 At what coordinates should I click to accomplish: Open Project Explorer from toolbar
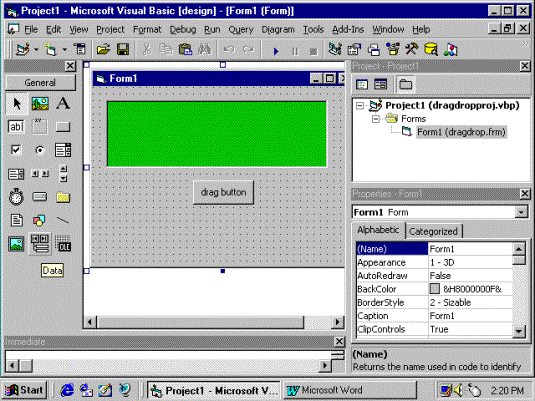pos(335,50)
